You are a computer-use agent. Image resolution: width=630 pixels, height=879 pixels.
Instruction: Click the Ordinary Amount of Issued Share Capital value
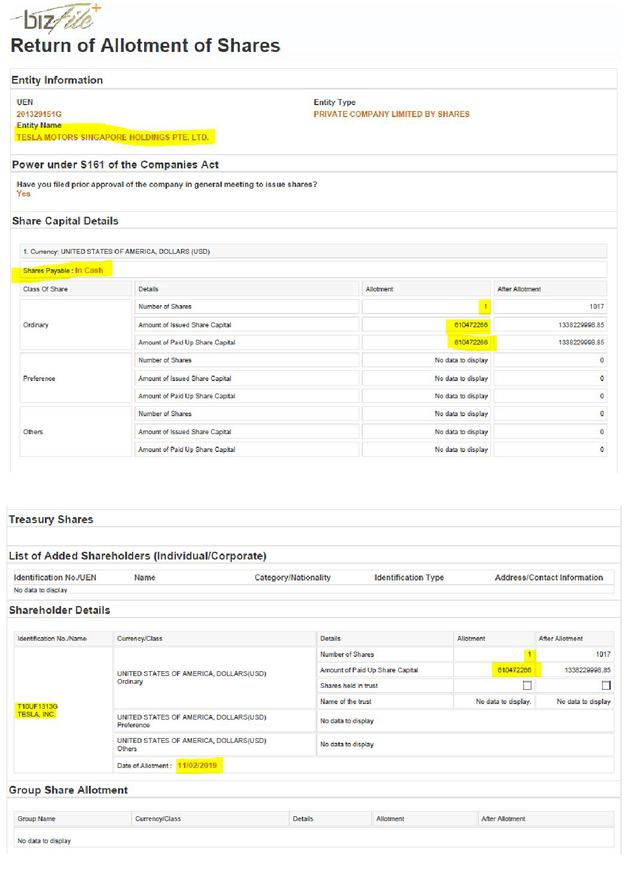tap(471, 325)
